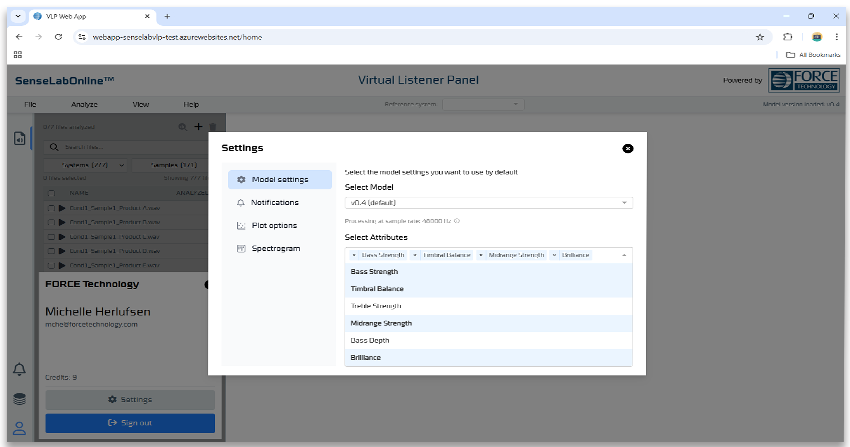The image size is (850, 447).
Task: Open the Model settings section
Action: tap(280, 179)
